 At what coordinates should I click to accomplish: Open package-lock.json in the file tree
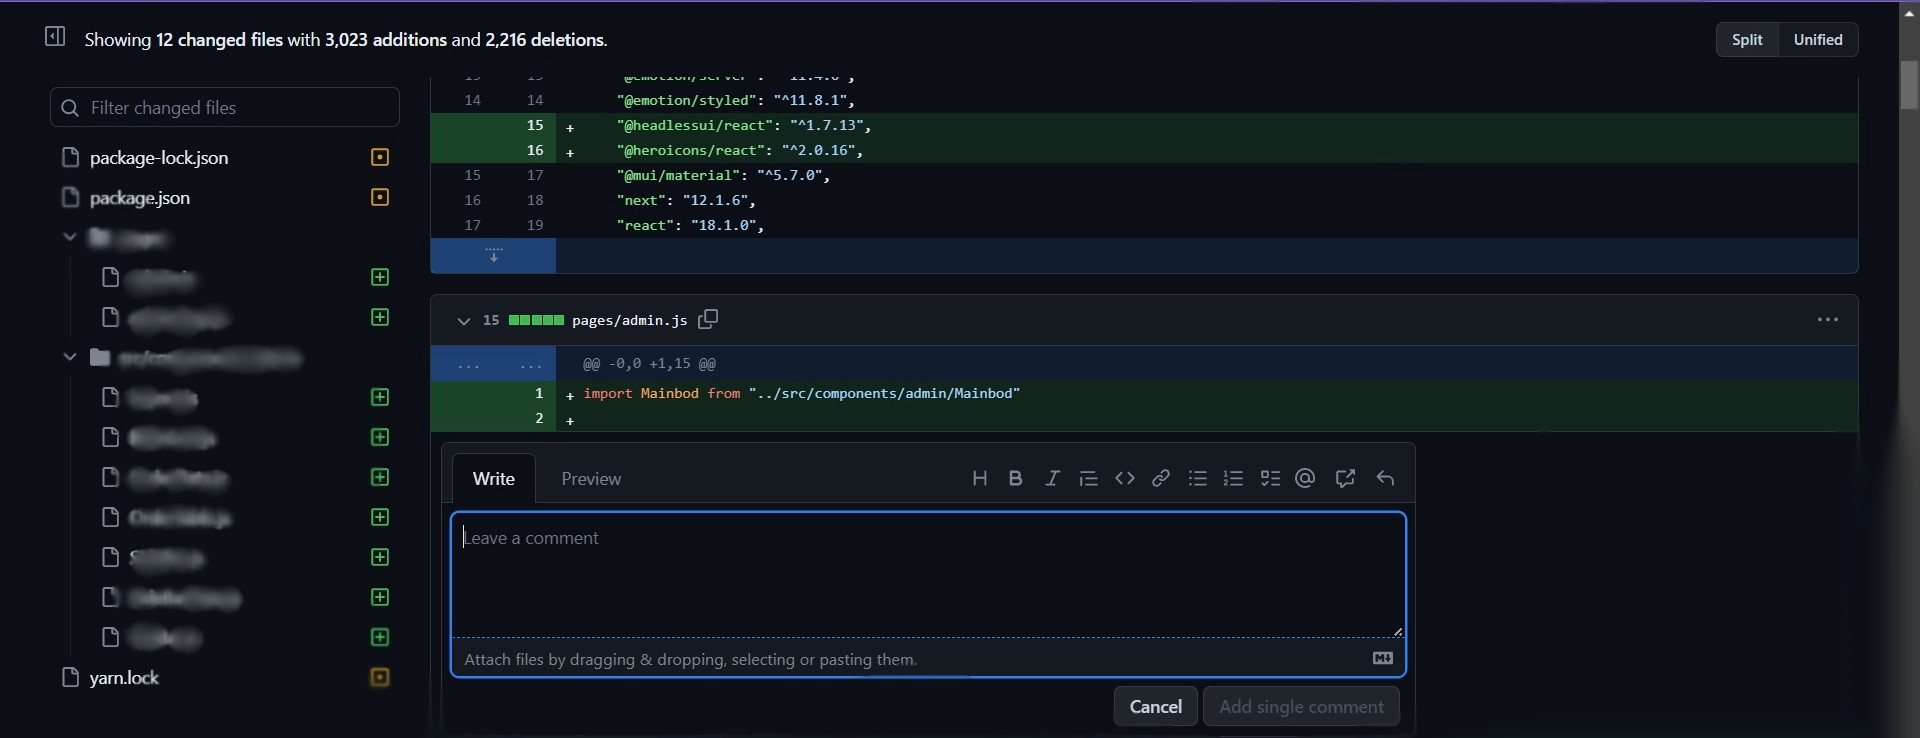tap(159, 158)
